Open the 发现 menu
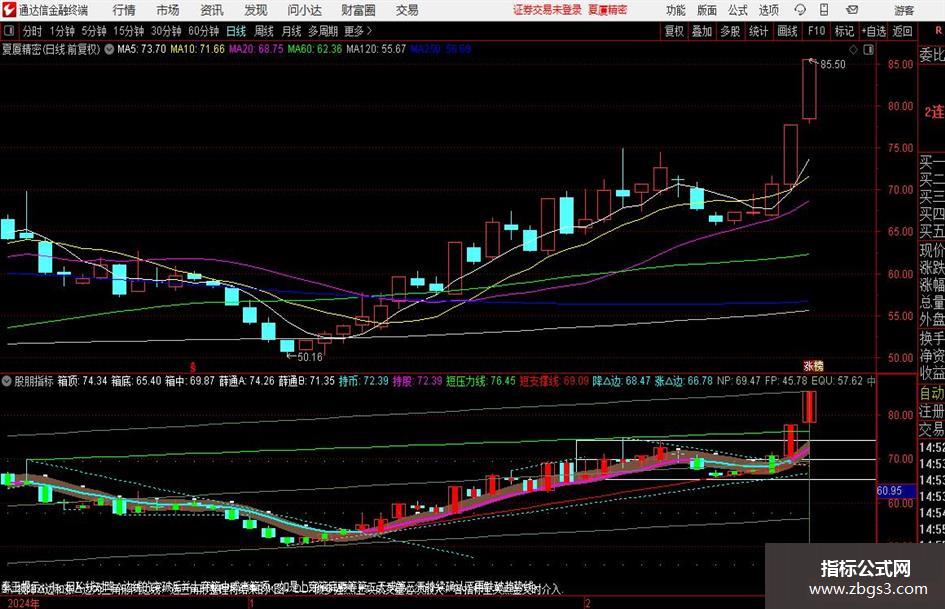The width and height of the screenshot is (945, 609). pos(256,10)
